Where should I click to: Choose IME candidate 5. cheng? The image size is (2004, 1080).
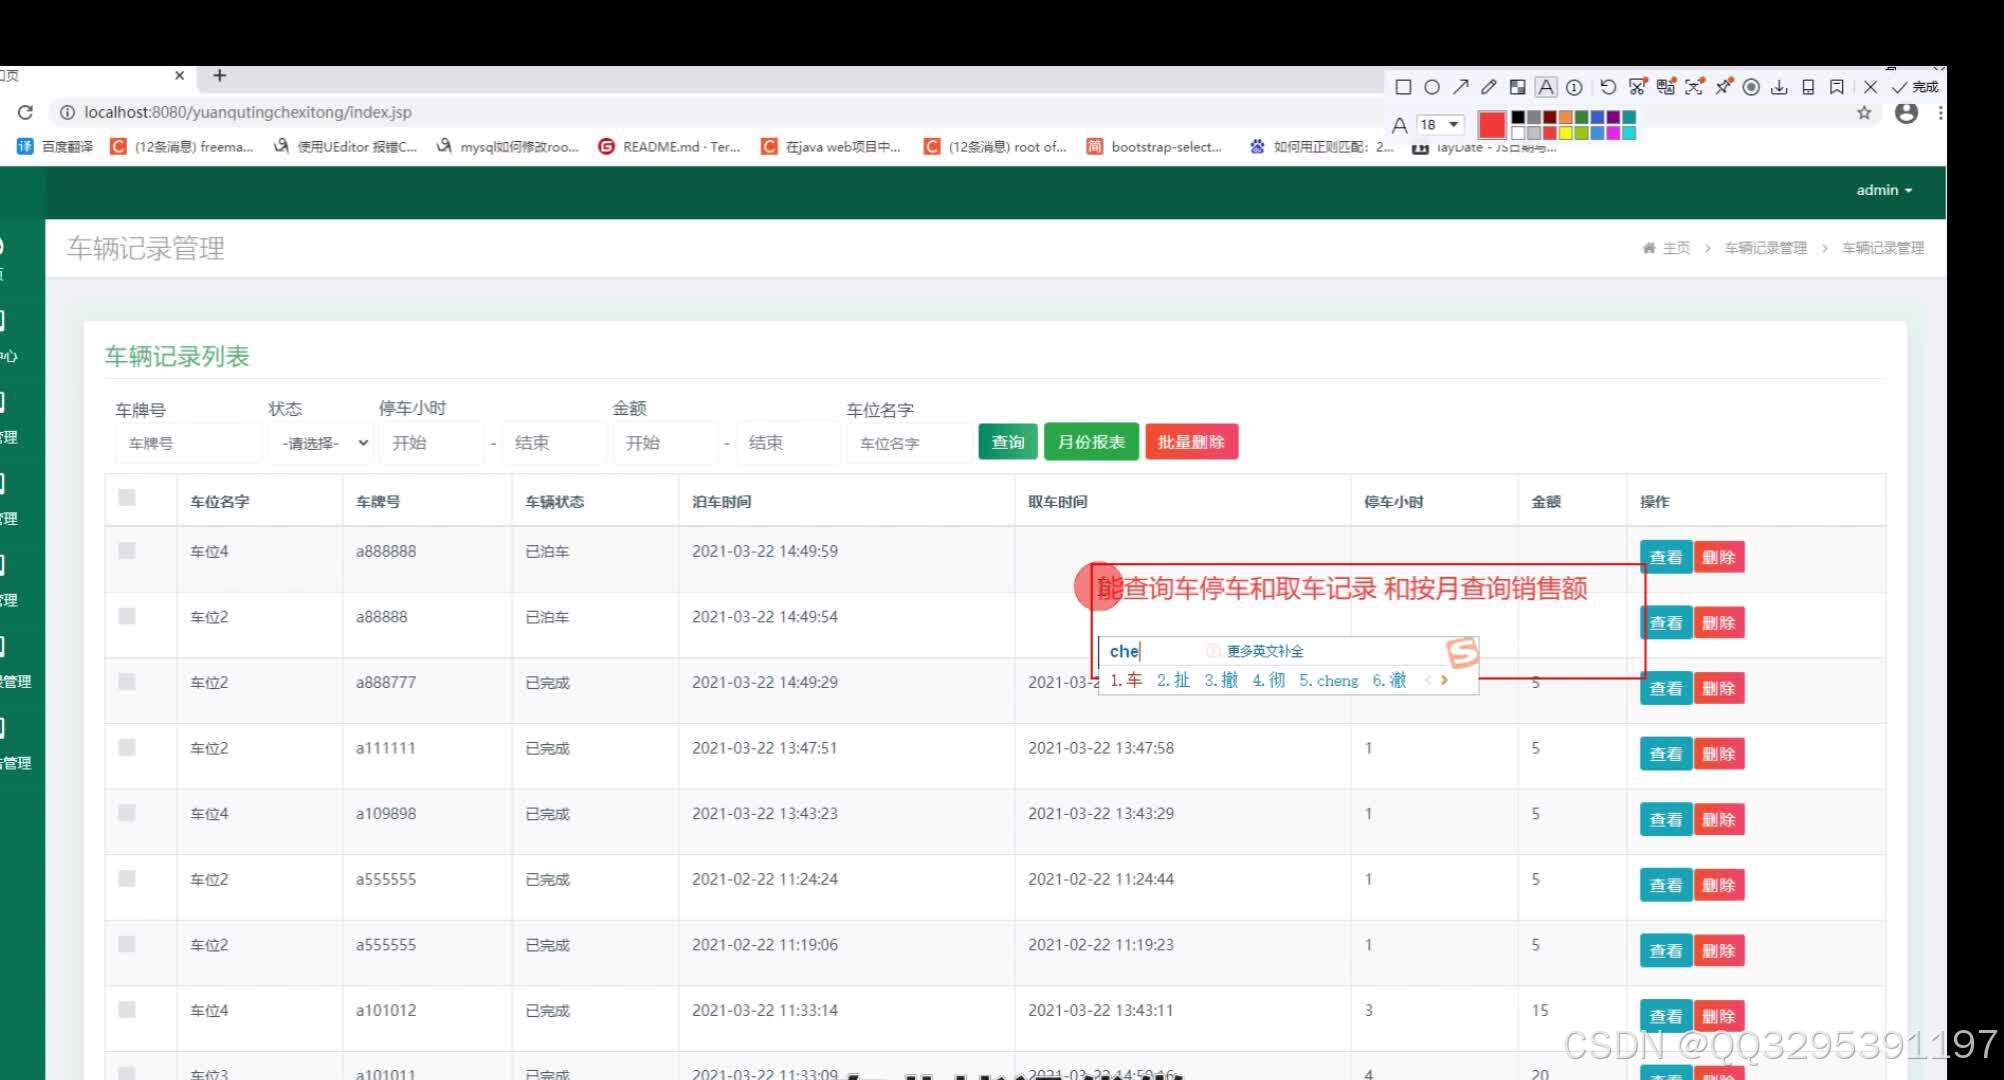point(1328,680)
